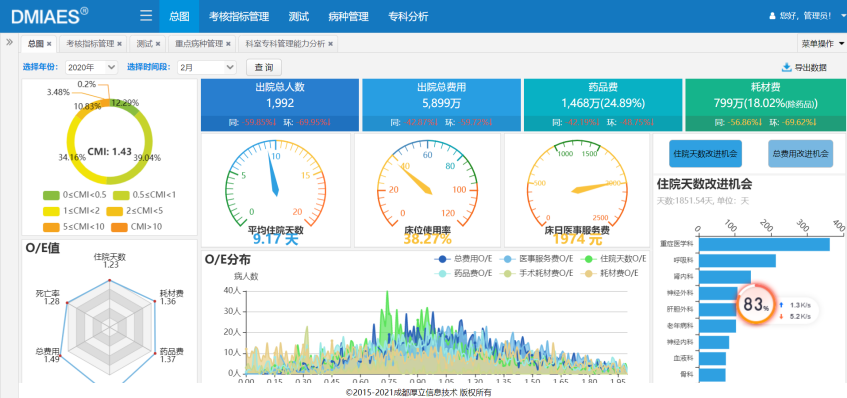Toggle the hamburger menu icon
Screen dimensions: 847x398
point(146,16)
